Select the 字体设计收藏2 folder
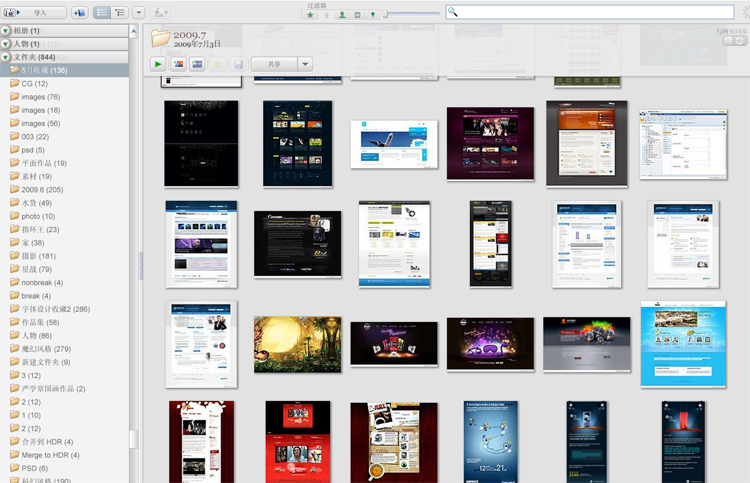The image size is (750, 483). click(x=55, y=309)
